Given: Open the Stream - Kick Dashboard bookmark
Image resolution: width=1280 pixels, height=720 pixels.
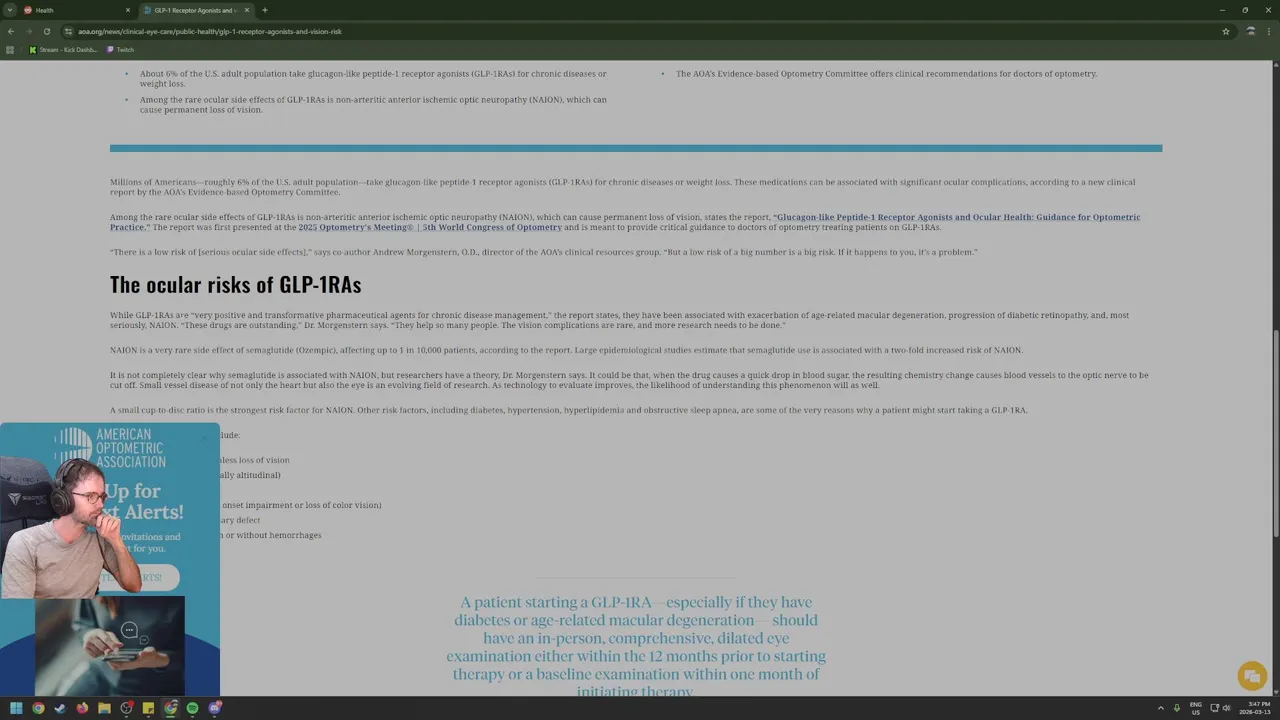Looking at the screenshot, I should tap(64, 49).
